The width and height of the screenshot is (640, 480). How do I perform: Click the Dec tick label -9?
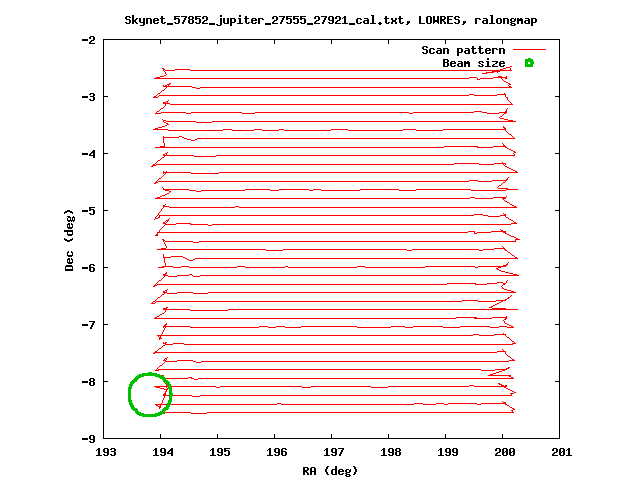89,439
